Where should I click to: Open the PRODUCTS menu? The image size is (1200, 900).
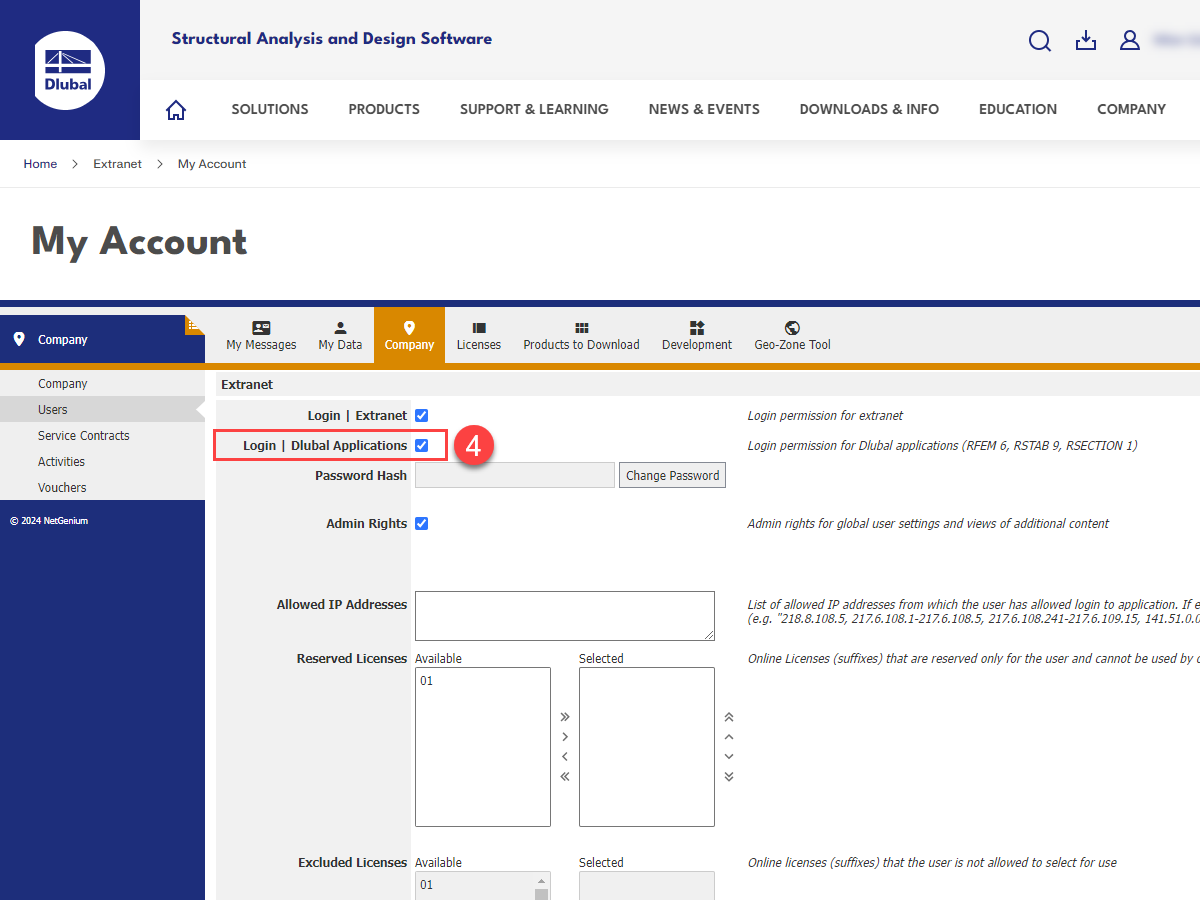(384, 110)
